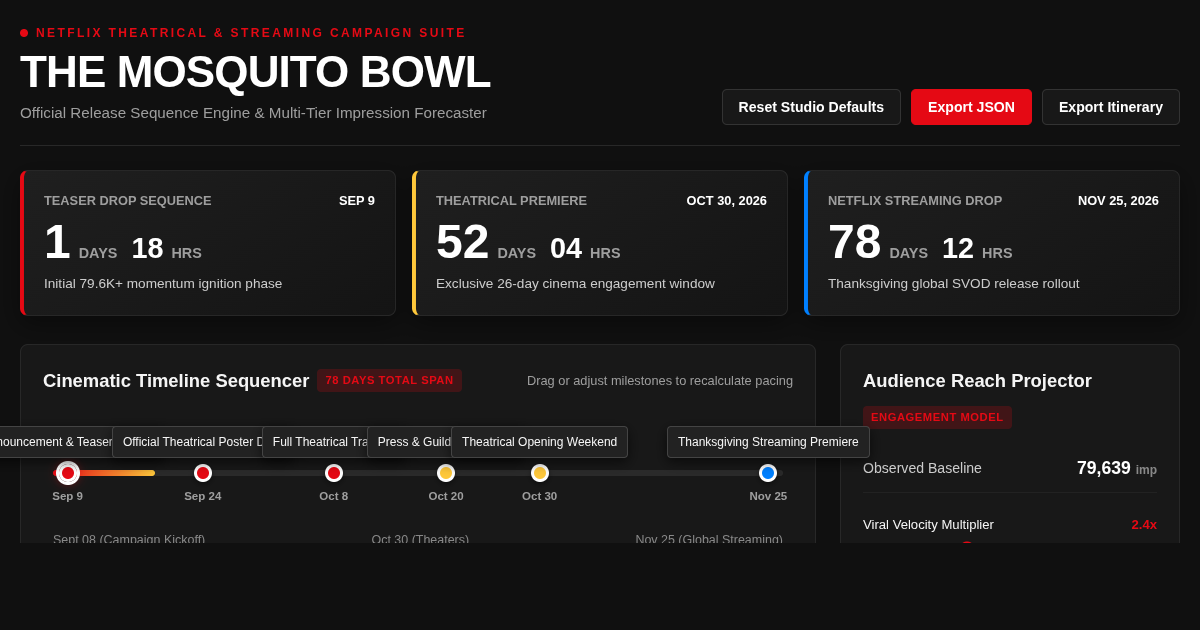Click the Viral Velocity Multiplier label
The image size is (1200, 630).
click(928, 525)
